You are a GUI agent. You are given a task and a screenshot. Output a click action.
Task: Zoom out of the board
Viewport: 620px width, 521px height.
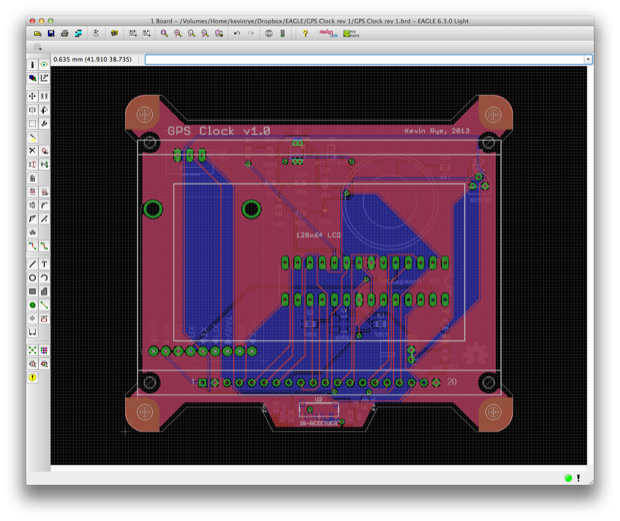click(x=191, y=34)
